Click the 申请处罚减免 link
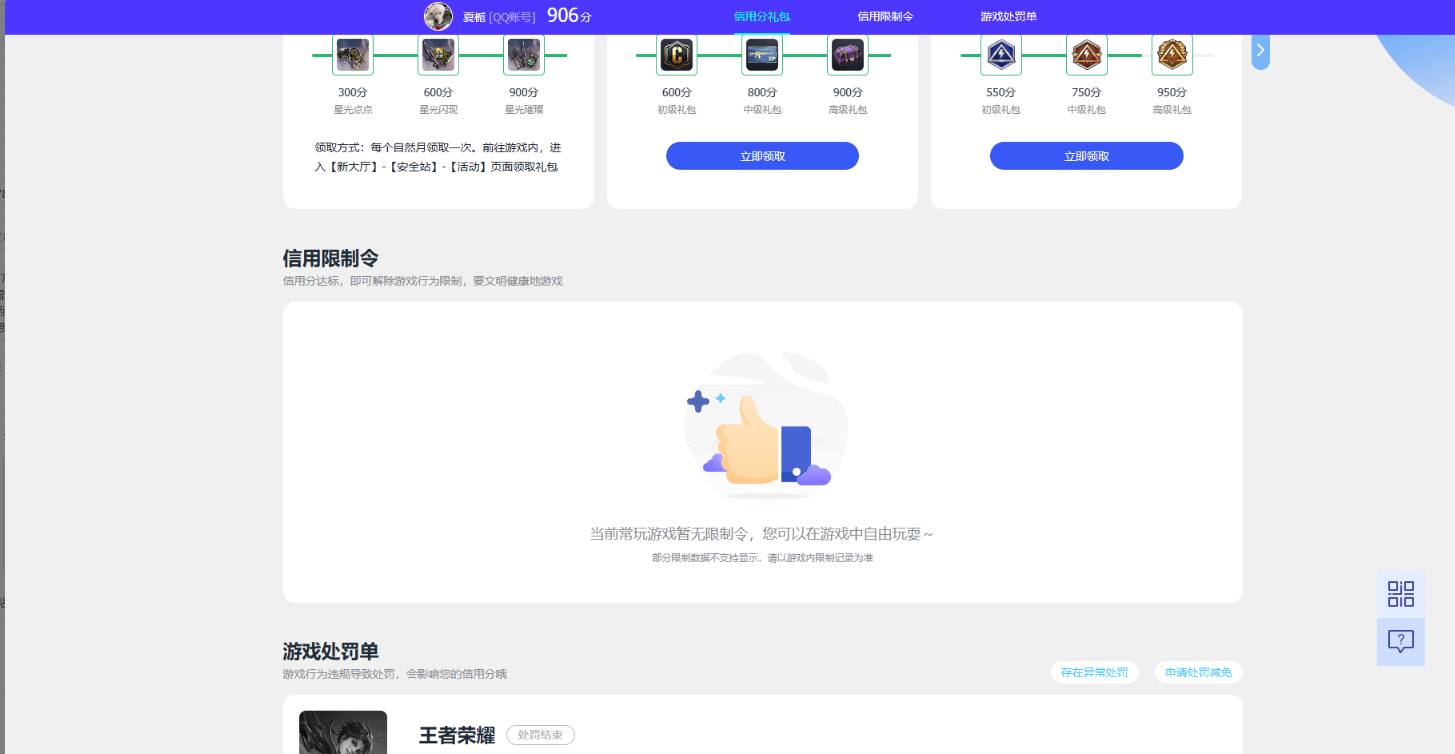The height and width of the screenshot is (754, 1455). click(1198, 672)
